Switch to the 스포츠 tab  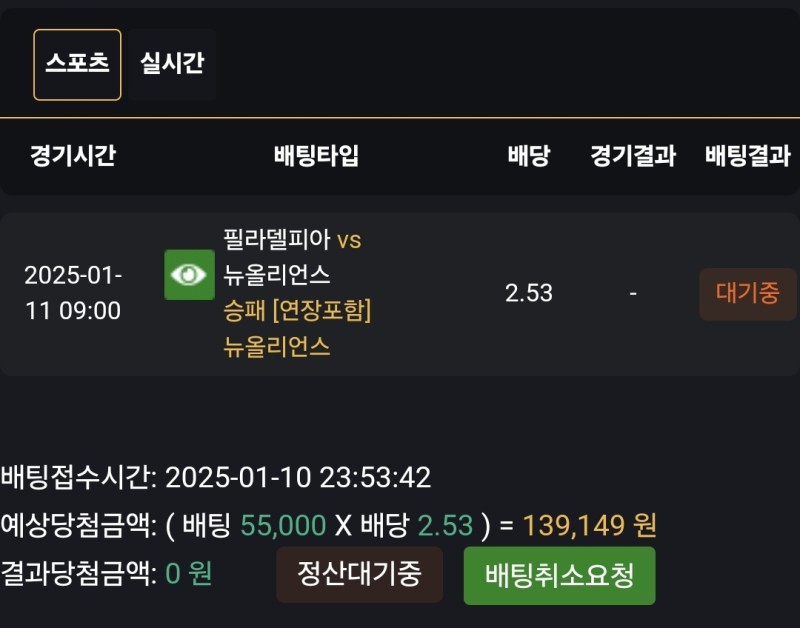click(x=77, y=64)
